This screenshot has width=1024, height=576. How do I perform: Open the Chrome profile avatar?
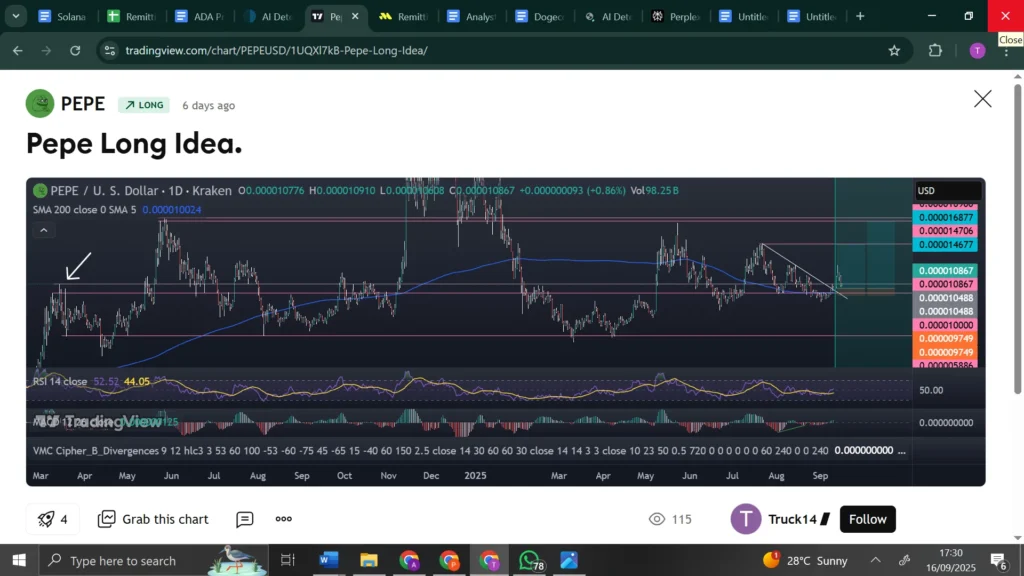[x=977, y=50]
